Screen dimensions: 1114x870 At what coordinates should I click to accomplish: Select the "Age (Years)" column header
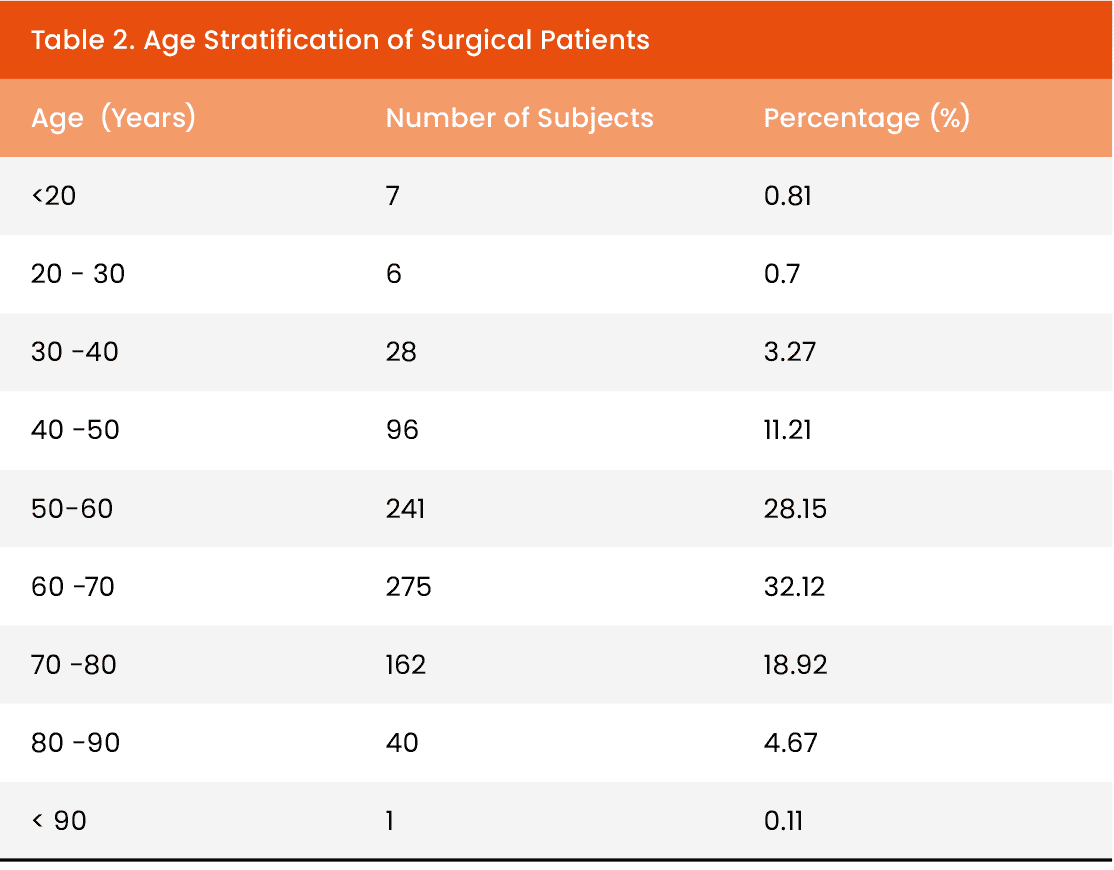113,118
